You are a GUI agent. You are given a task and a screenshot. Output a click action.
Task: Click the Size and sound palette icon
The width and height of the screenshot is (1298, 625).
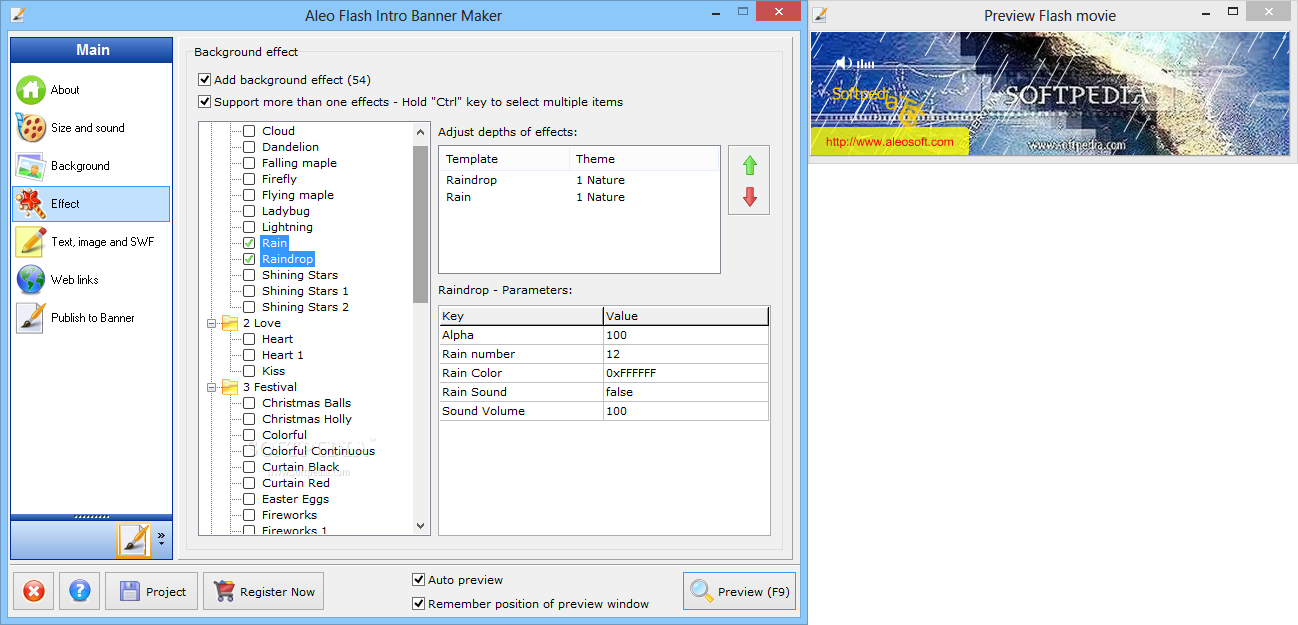[31, 128]
